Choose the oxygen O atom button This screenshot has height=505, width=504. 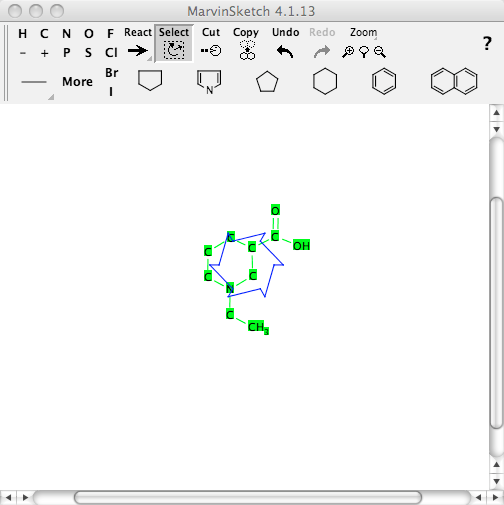coord(89,34)
